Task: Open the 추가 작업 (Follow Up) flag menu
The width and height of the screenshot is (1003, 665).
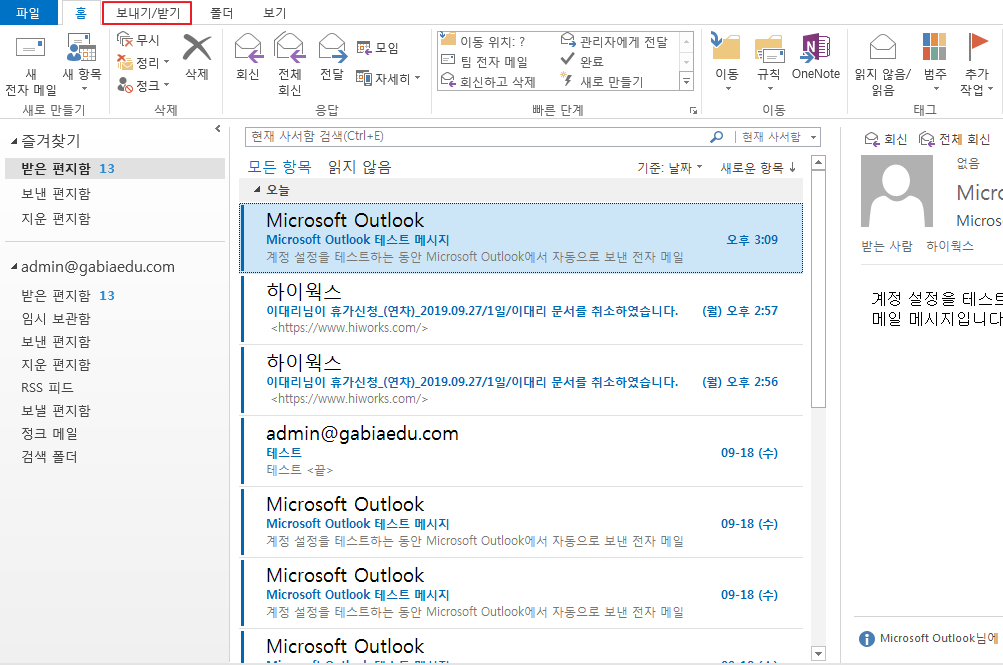Action: (977, 47)
